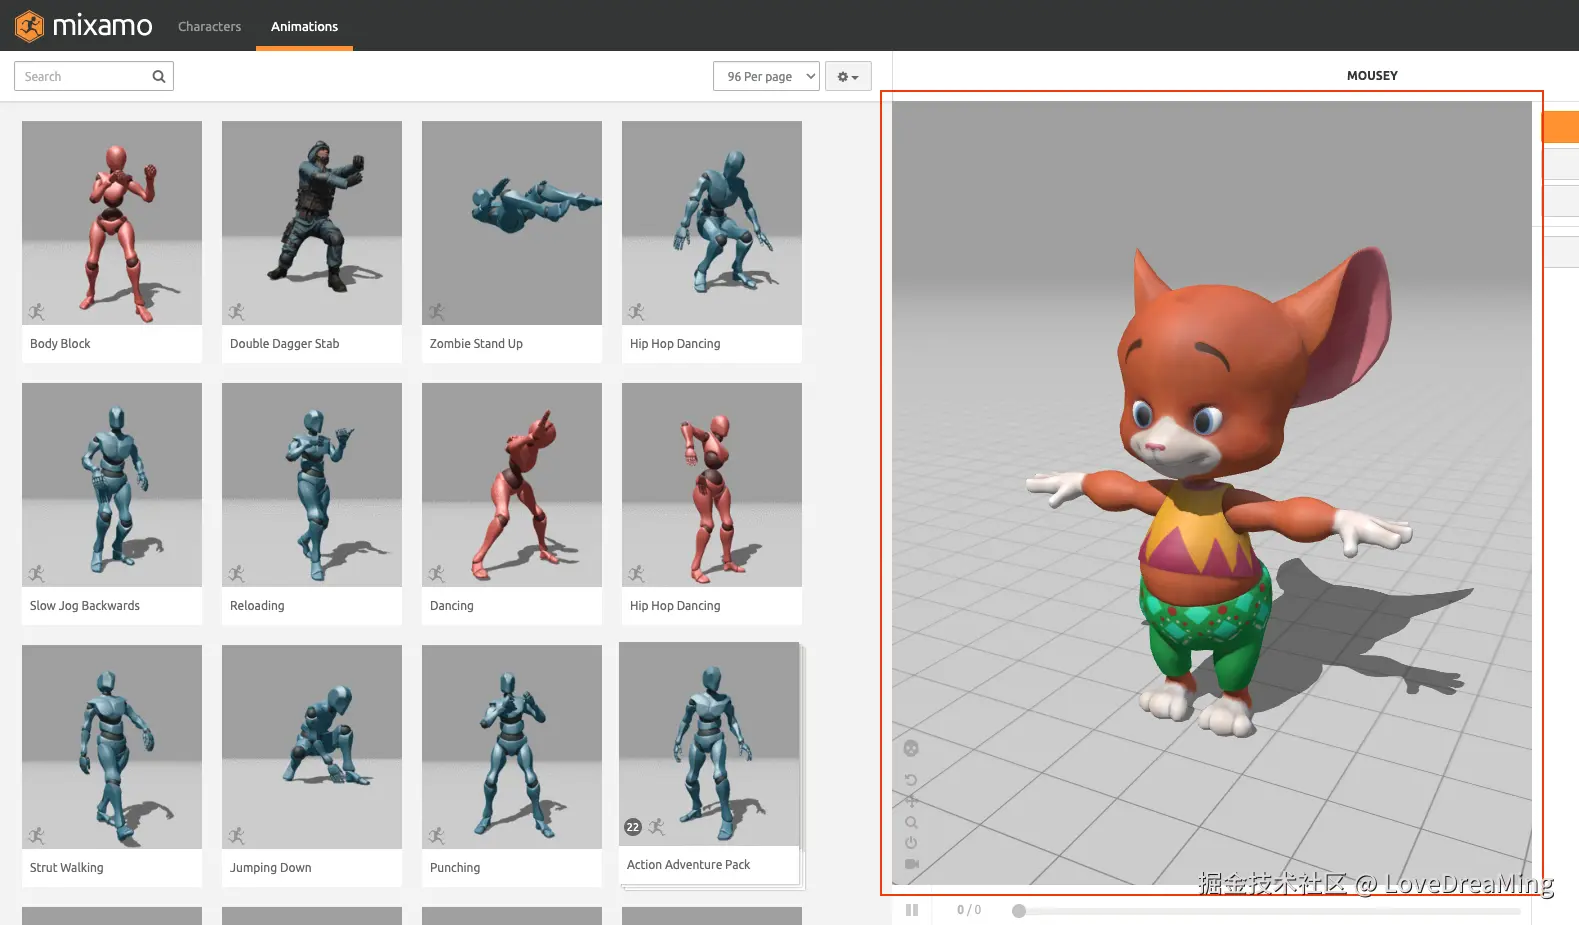The height and width of the screenshot is (925, 1579).
Task: Click the Slow Jog Backwards label
Action: pos(85,606)
